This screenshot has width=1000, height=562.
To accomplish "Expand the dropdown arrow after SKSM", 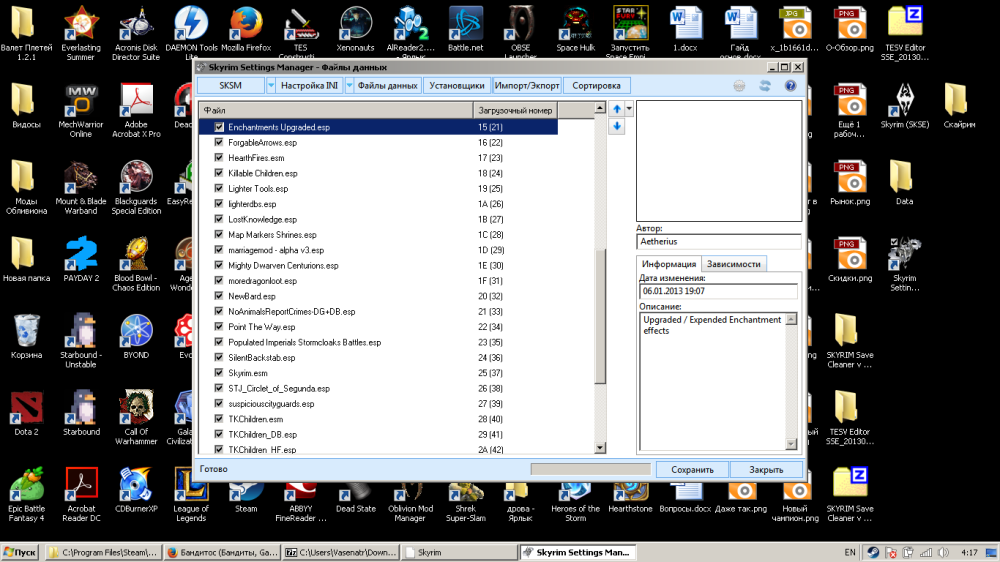I will 270,85.
